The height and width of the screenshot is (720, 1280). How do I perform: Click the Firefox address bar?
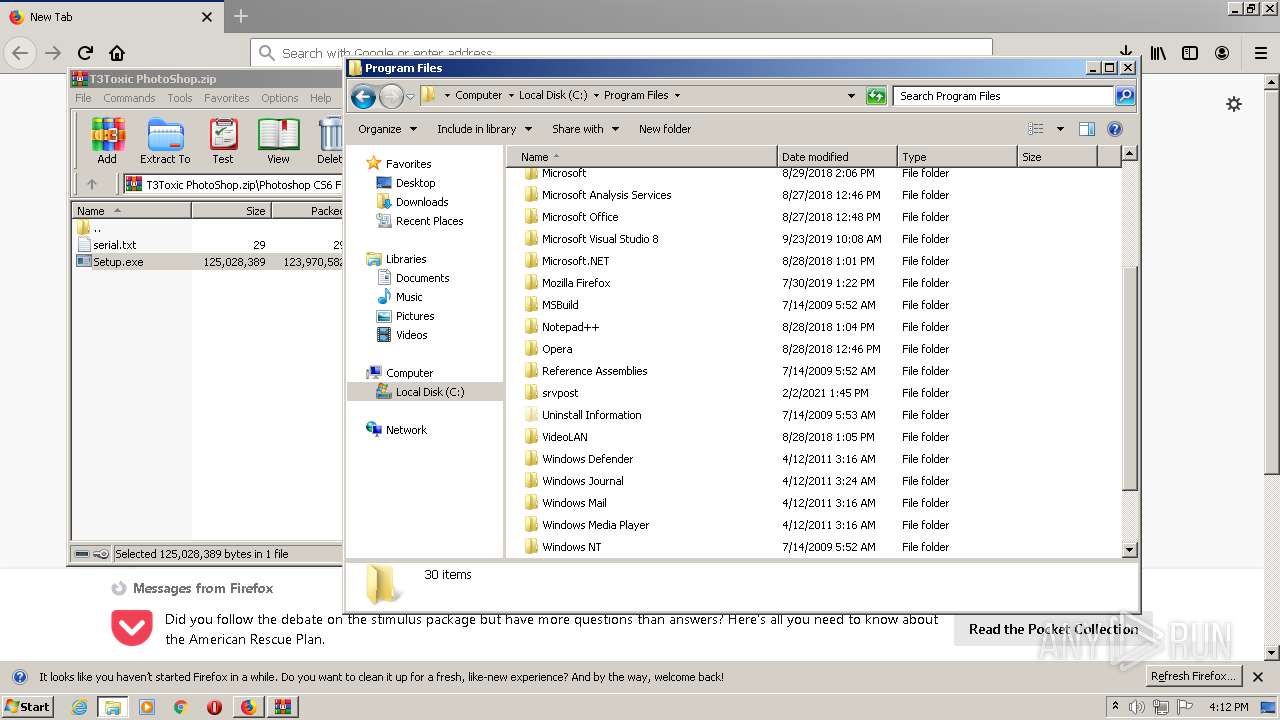[620, 53]
